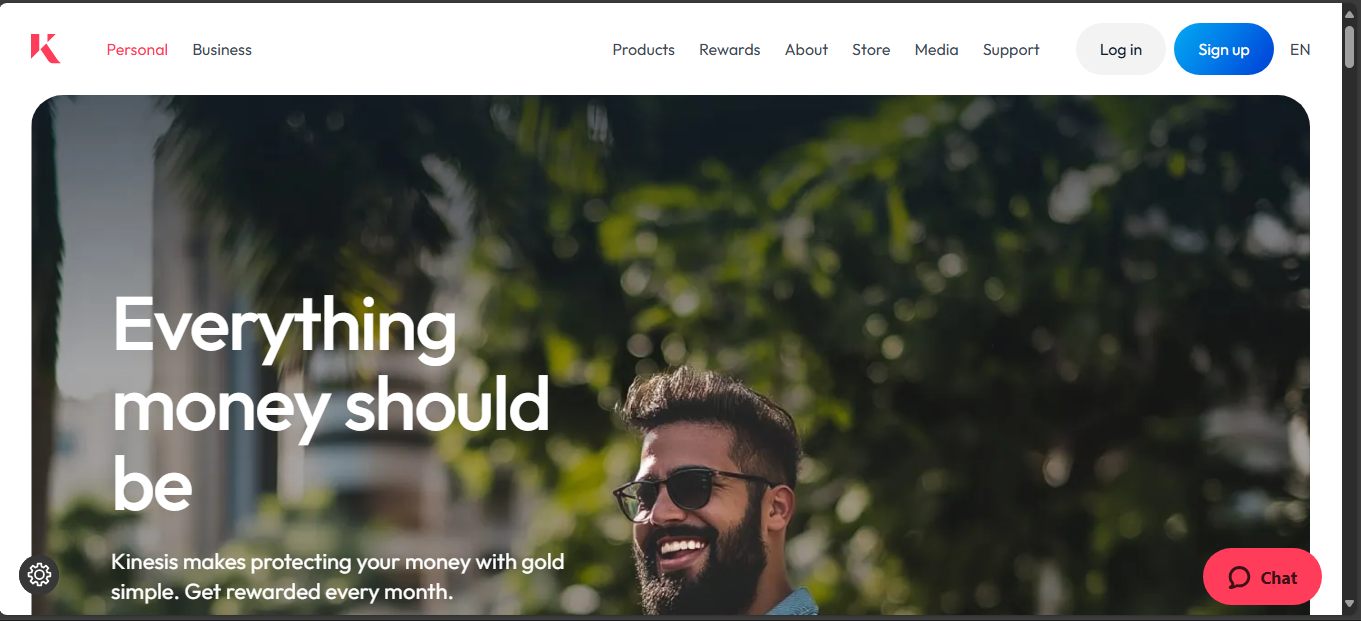This screenshot has height=621, width=1361.
Task: Open the About menu
Action: click(806, 50)
